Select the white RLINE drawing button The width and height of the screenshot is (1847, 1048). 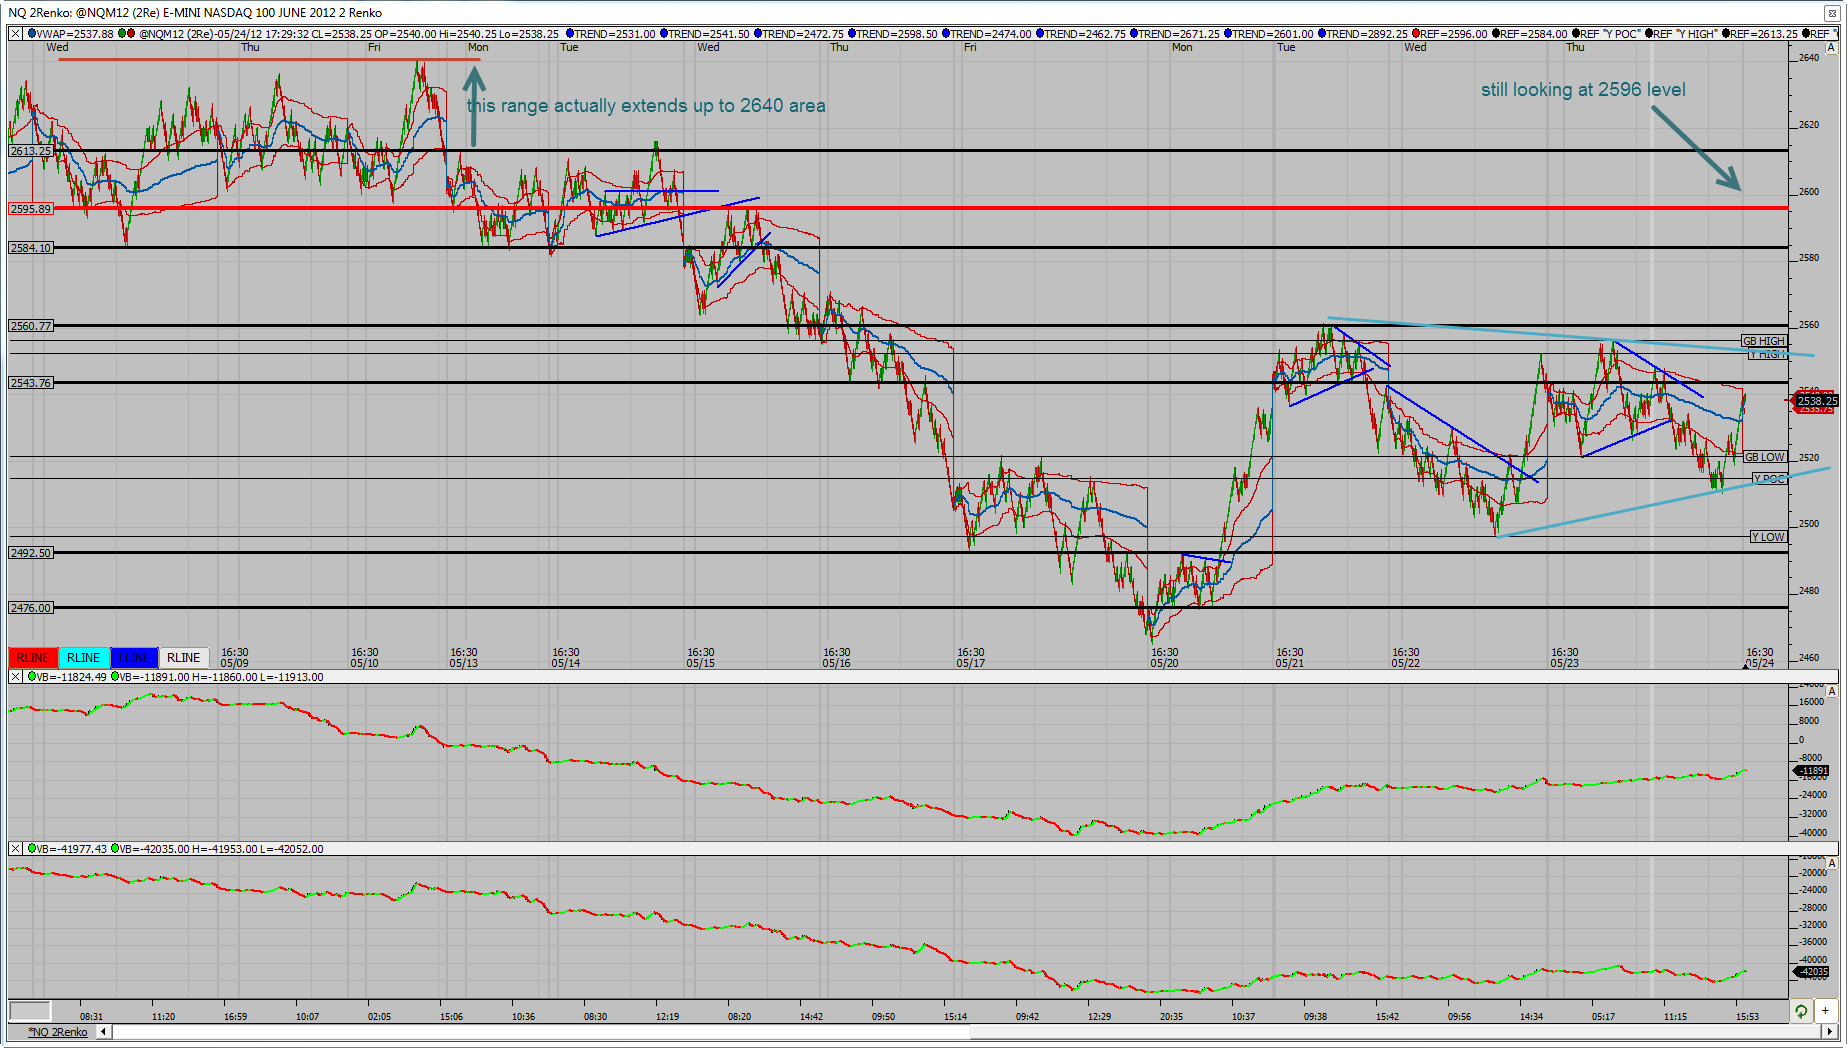coord(184,658)
